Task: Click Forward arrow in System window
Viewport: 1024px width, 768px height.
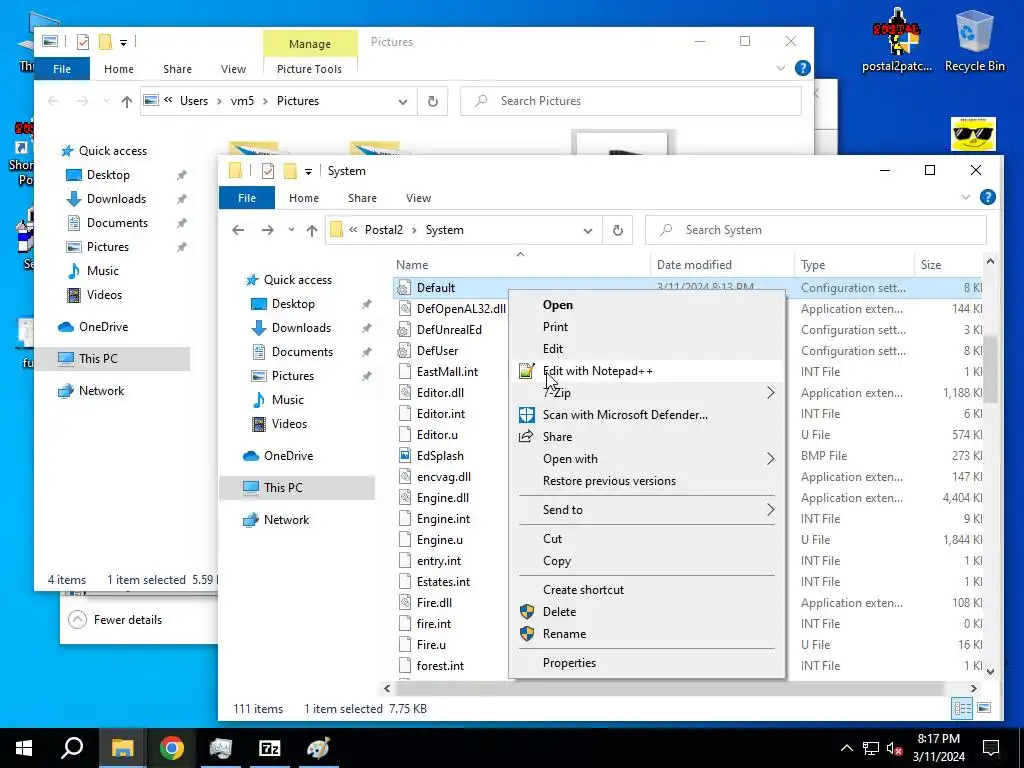Action: click(x=268, y=230)
